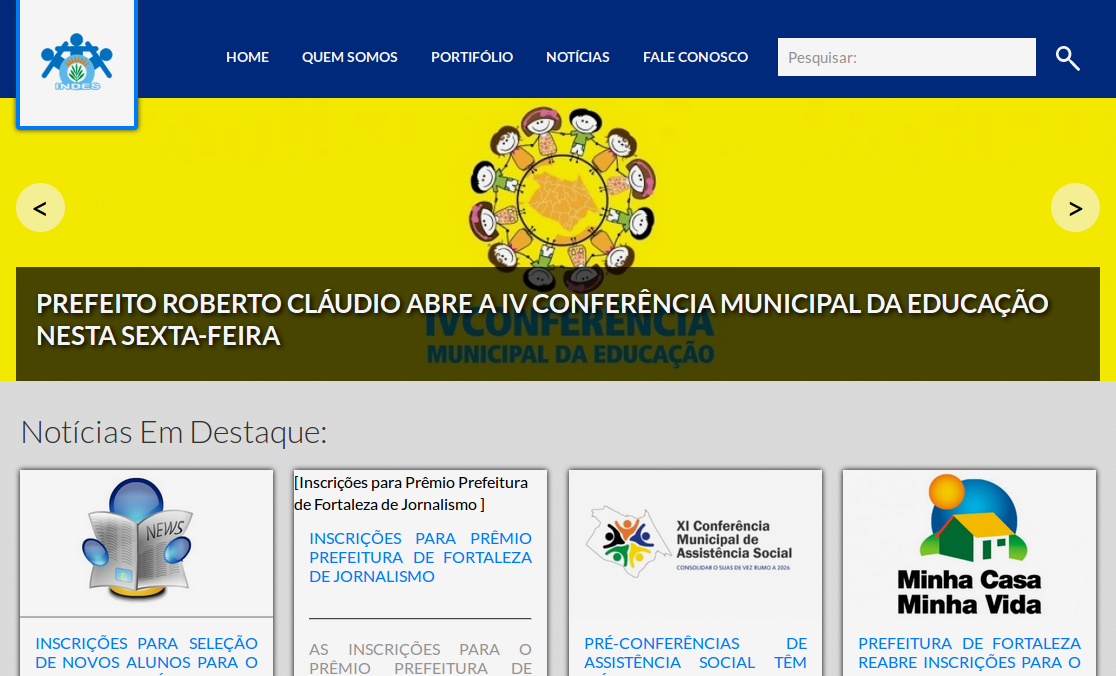Open link about seleção de novos alunos
The width and height of the screenshot is (1116, 676).
pos(146,652)
